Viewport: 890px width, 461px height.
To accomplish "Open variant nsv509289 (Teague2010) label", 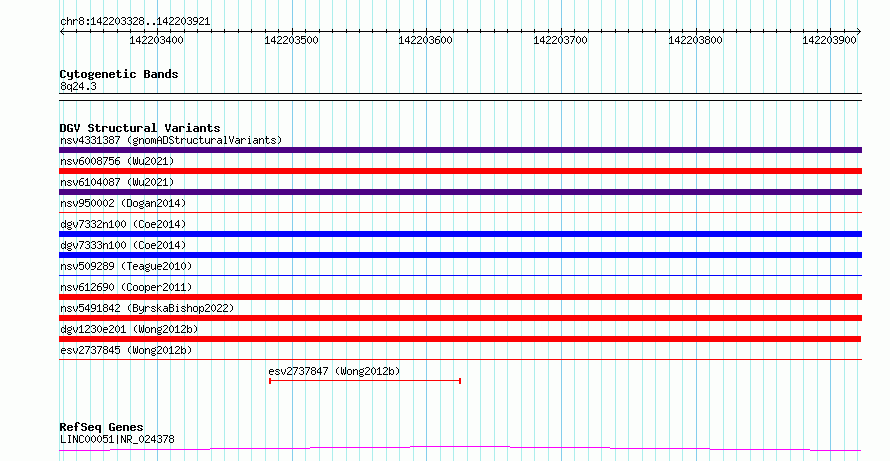I will point(126,266).
